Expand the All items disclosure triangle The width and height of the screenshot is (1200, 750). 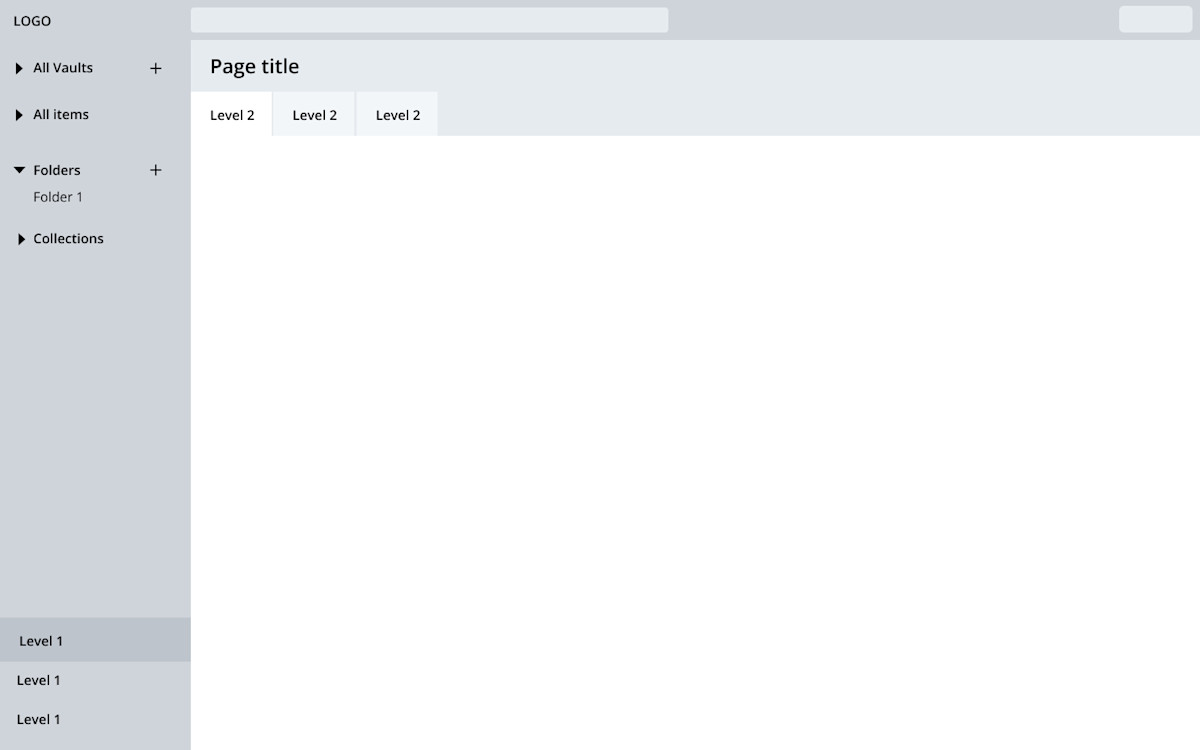19,115
